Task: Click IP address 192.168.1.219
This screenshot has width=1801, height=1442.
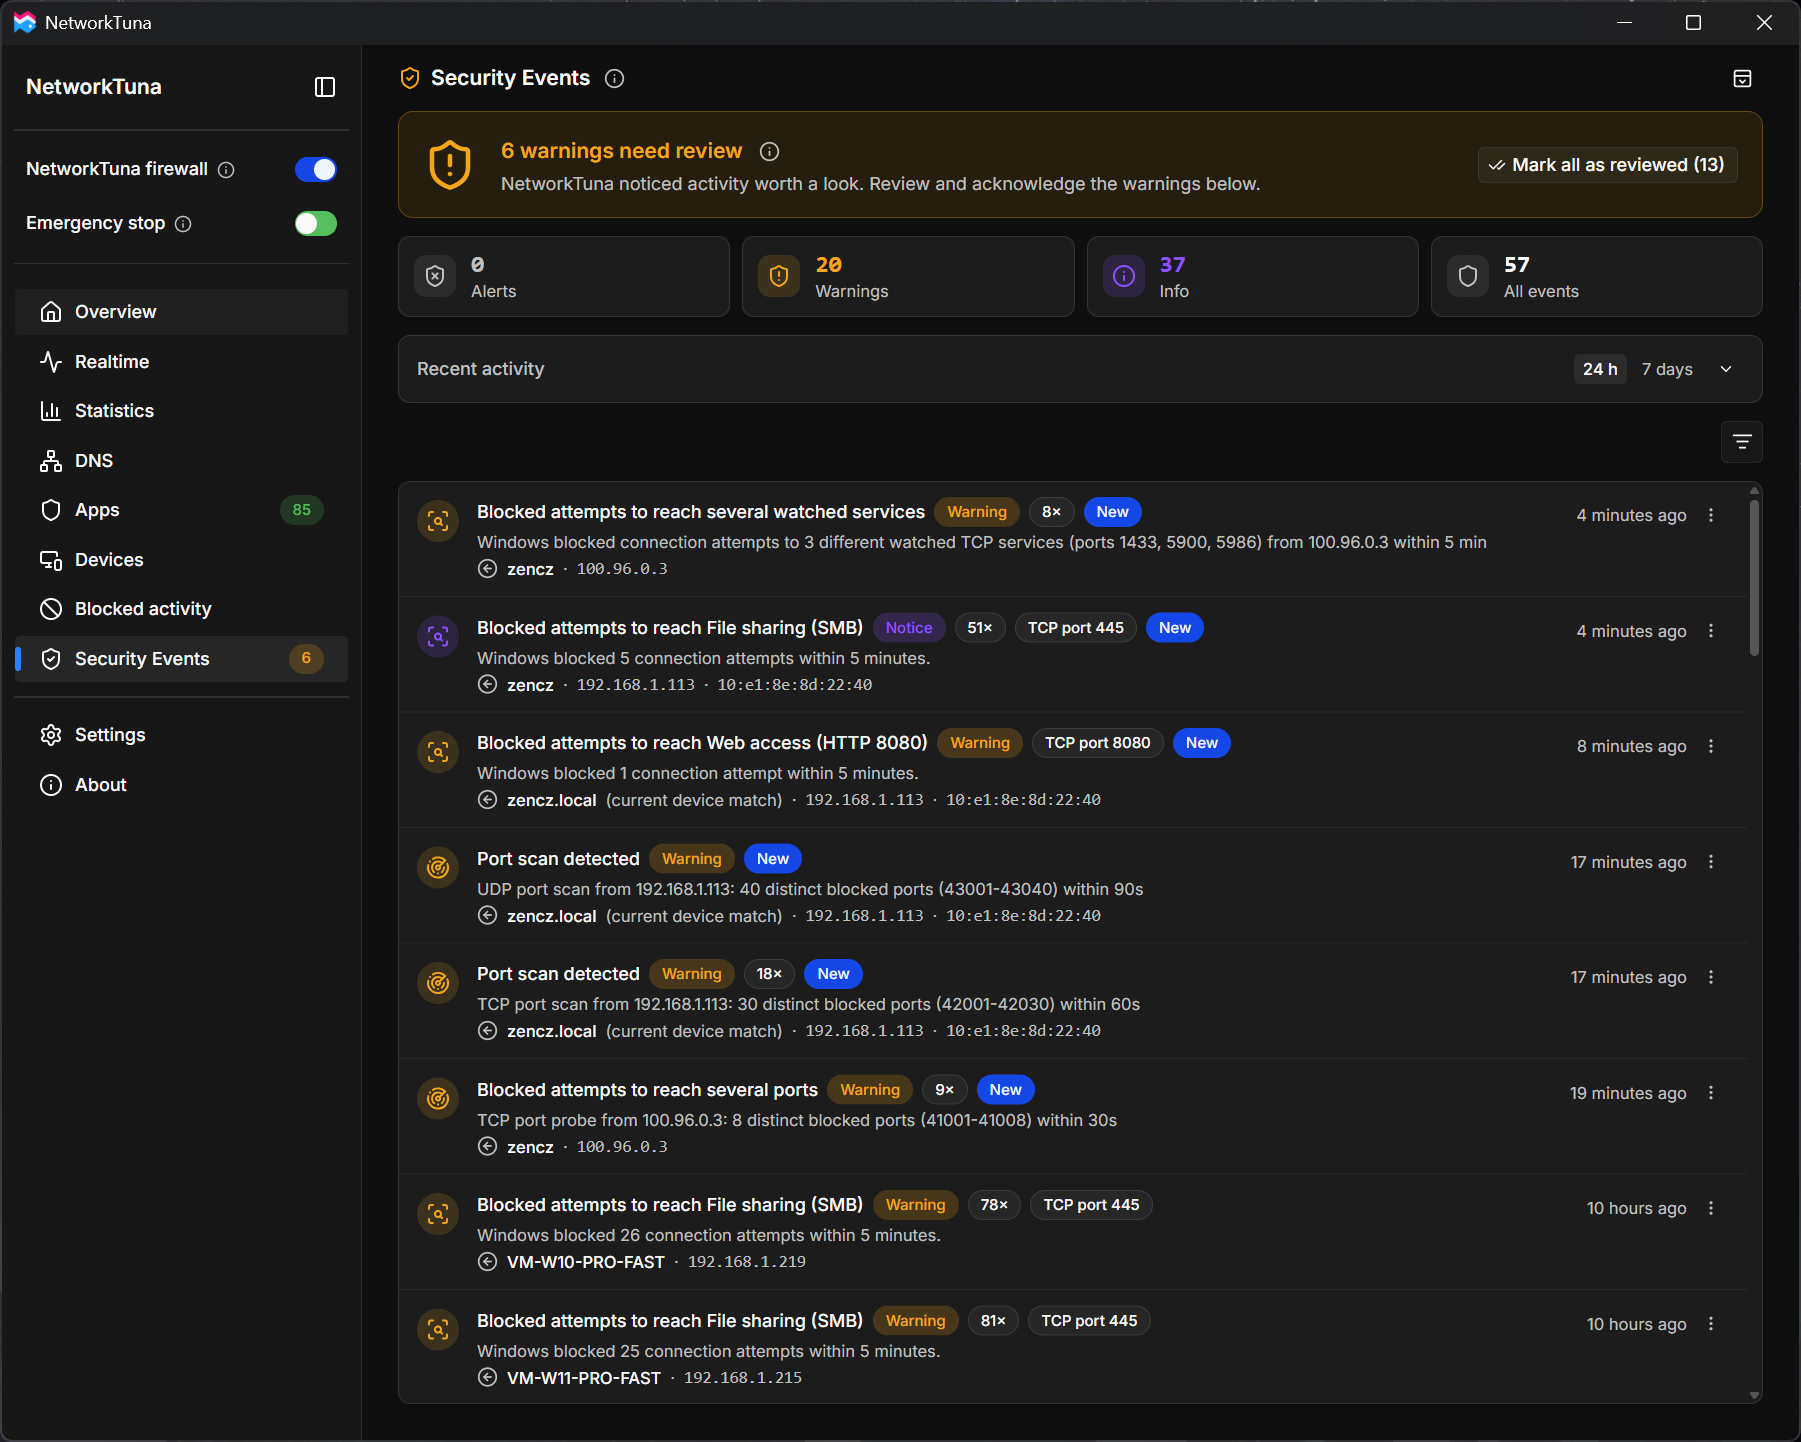Action: tap(747, 1262)
